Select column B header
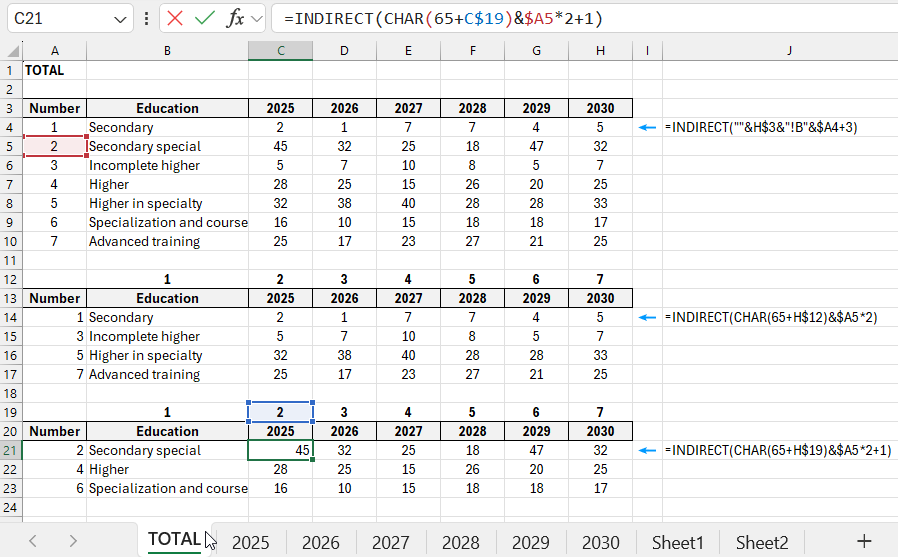 click(x=167, y=51)
